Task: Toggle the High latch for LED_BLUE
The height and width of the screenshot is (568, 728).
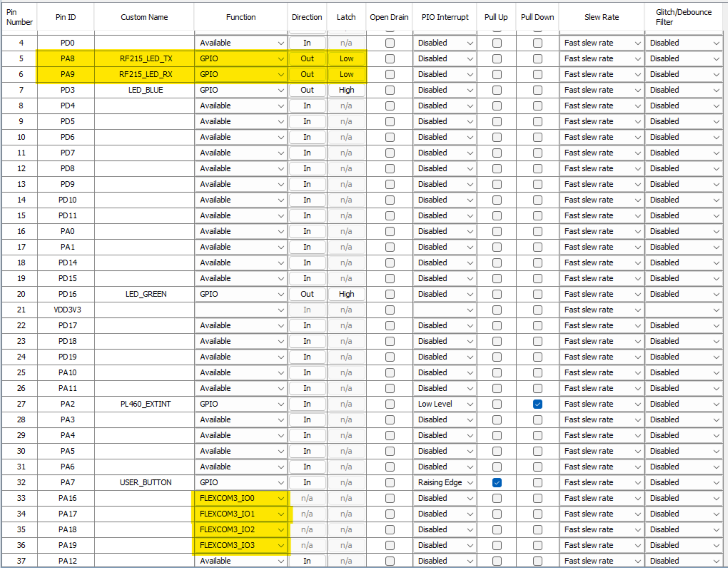Action: pyautogui.click(x=346, y=90)
